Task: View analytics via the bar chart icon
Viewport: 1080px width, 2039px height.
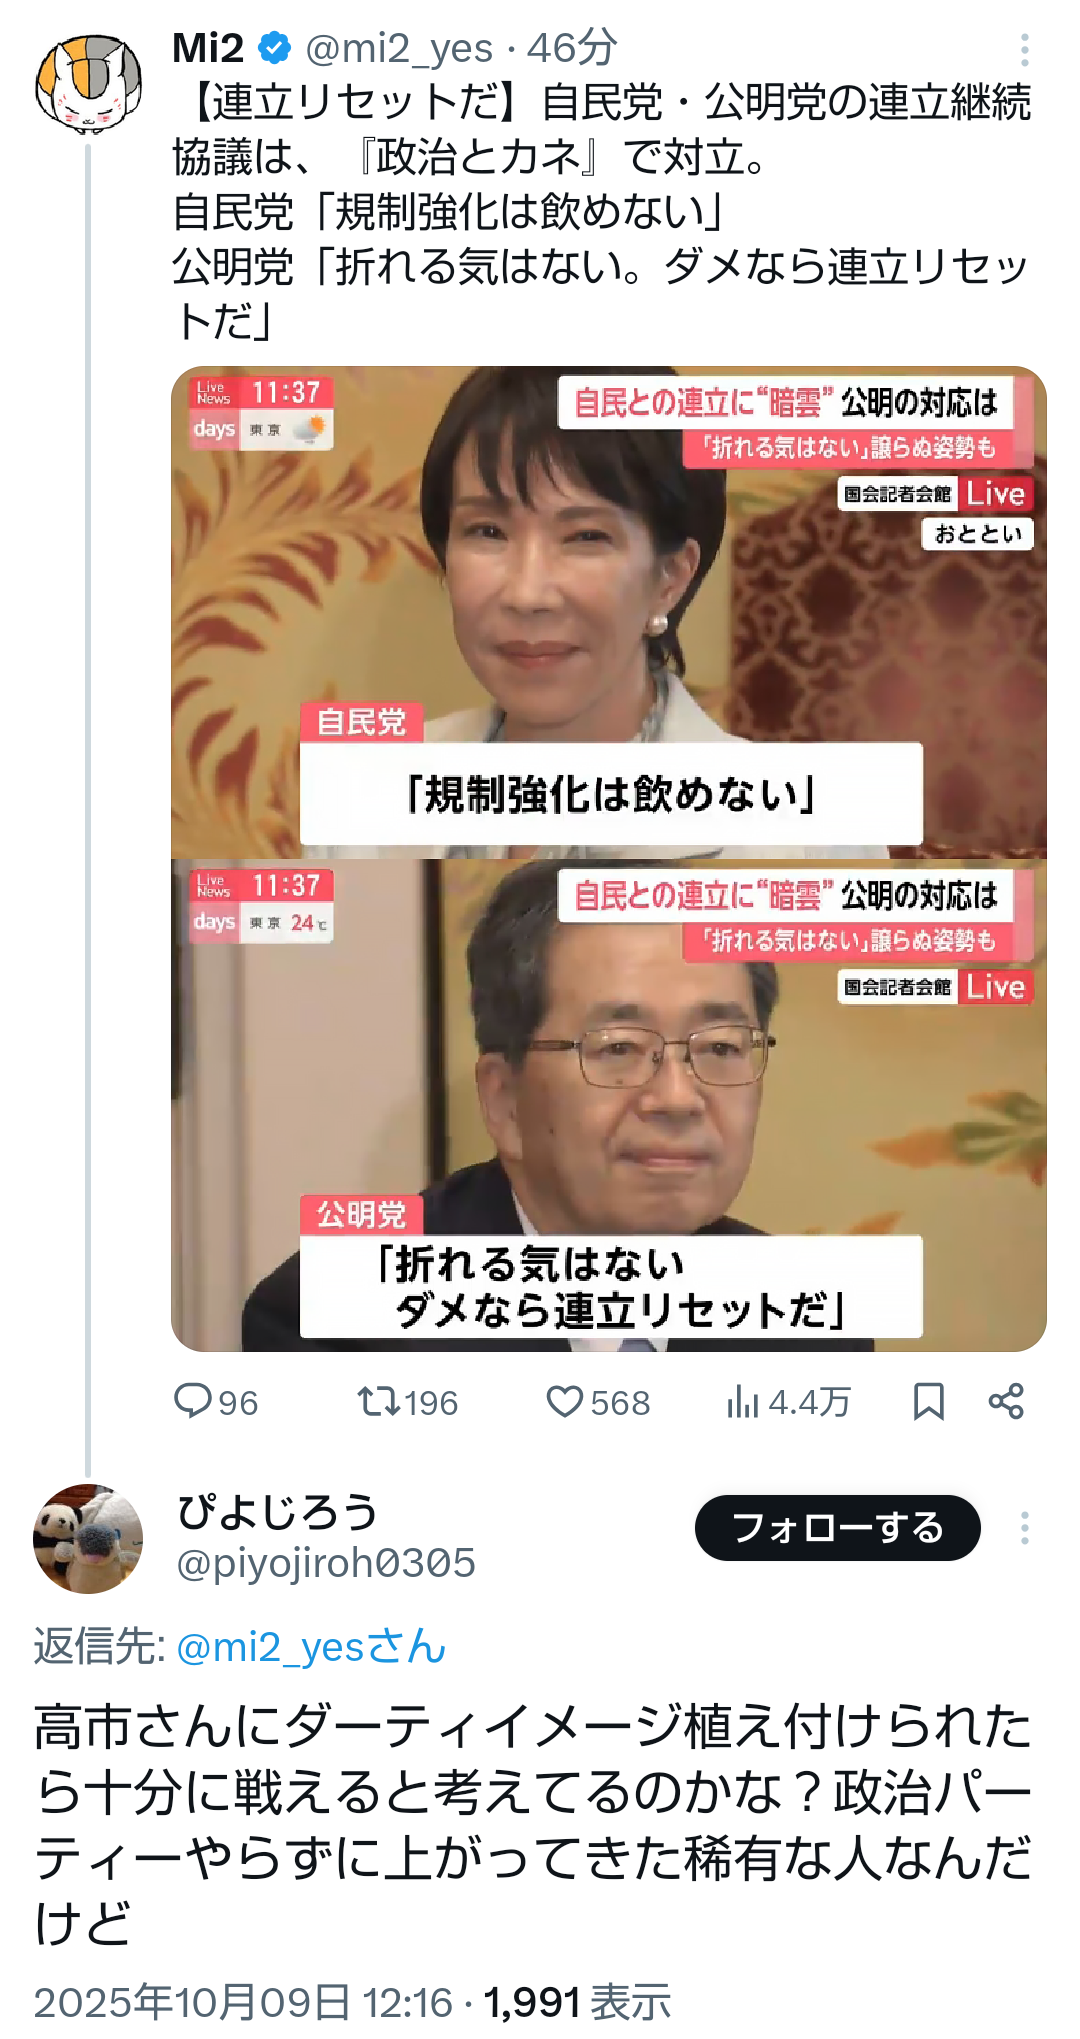Action: [743, 1401]
